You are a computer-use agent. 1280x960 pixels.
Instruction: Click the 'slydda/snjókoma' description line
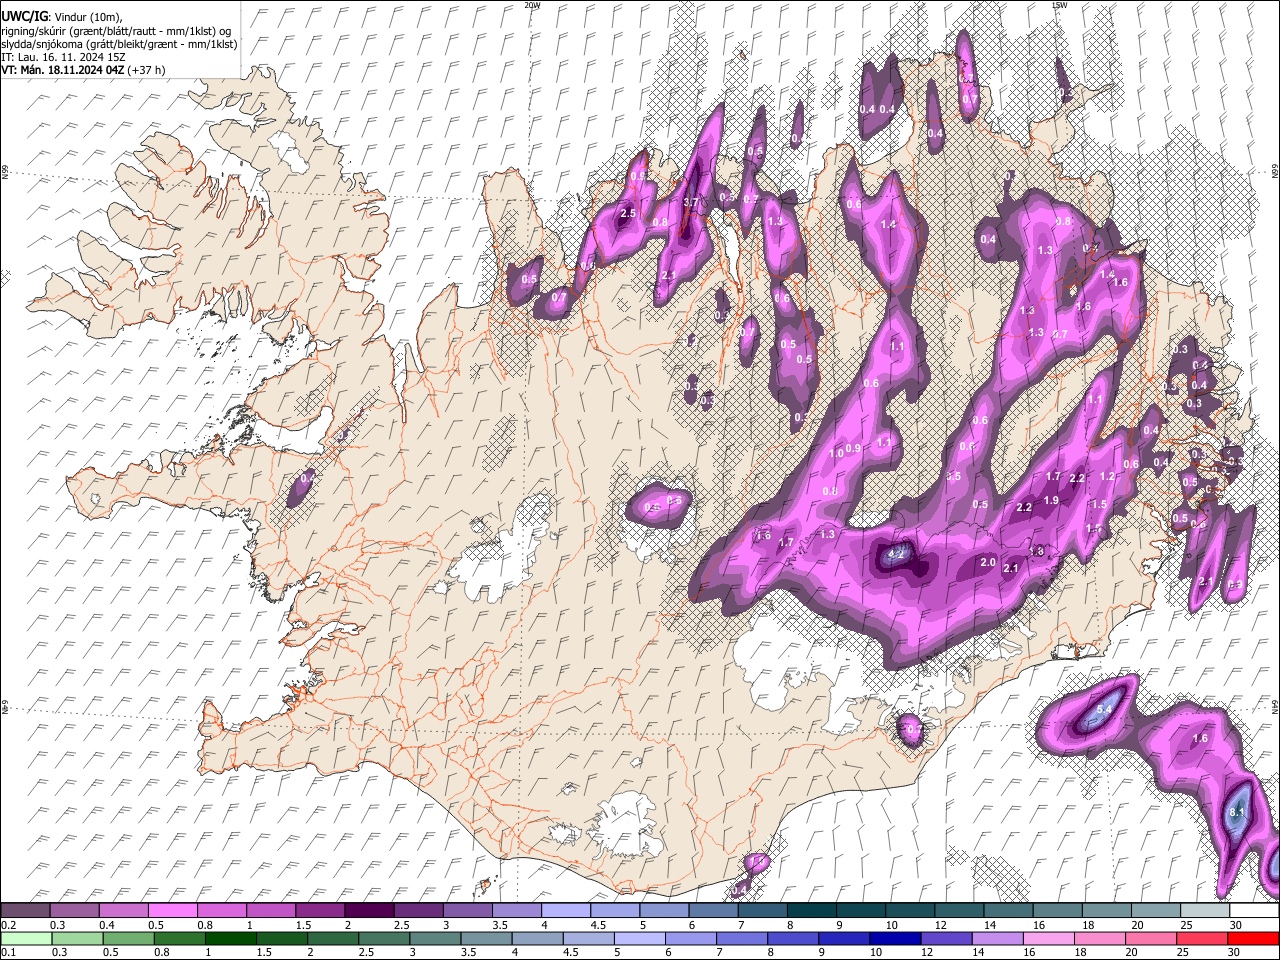point(119,44)
